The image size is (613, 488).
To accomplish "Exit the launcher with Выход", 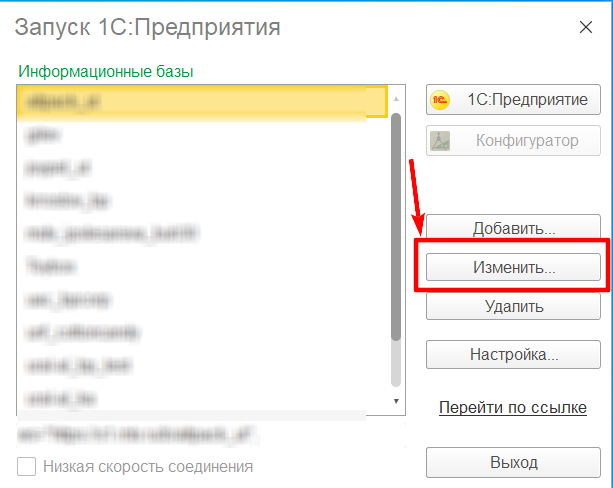I will click(x=513, y=463).
